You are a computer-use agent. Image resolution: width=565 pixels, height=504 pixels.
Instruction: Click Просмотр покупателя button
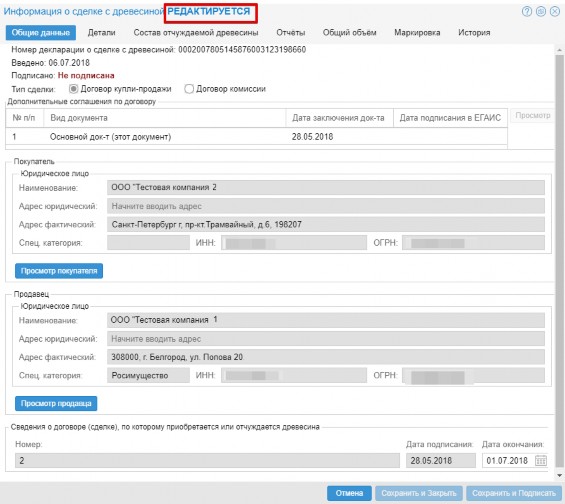(x=59, y=271)
